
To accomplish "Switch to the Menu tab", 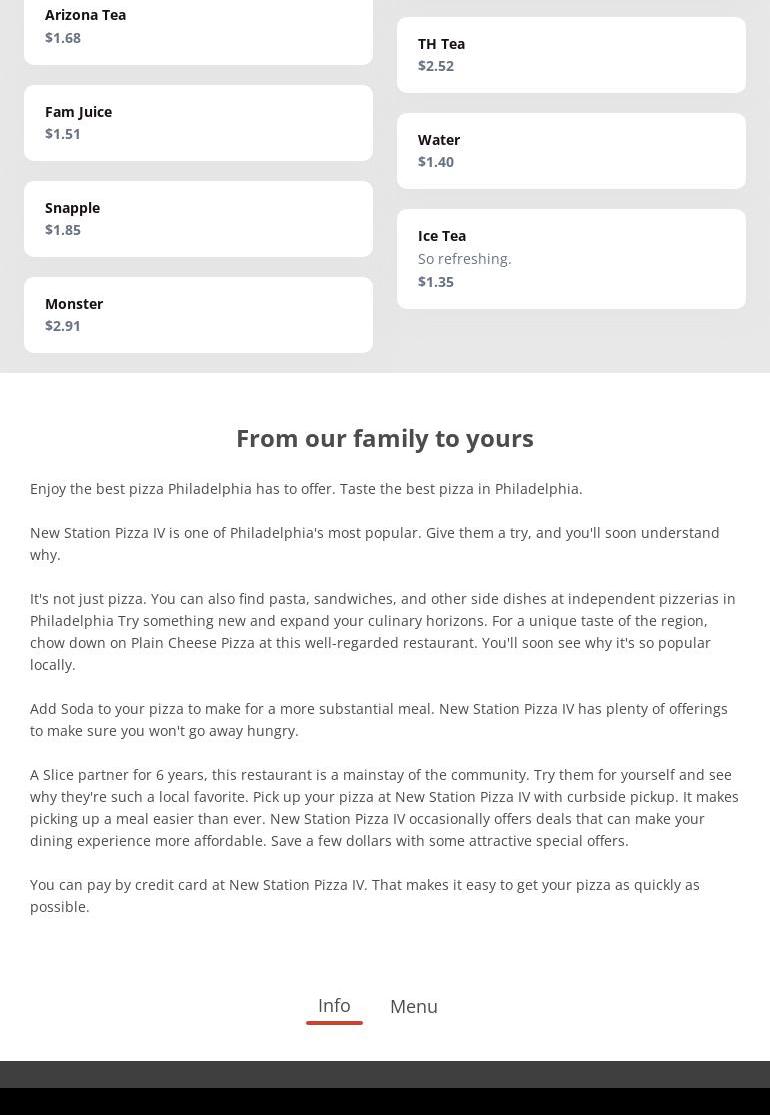I will 414,1007.
